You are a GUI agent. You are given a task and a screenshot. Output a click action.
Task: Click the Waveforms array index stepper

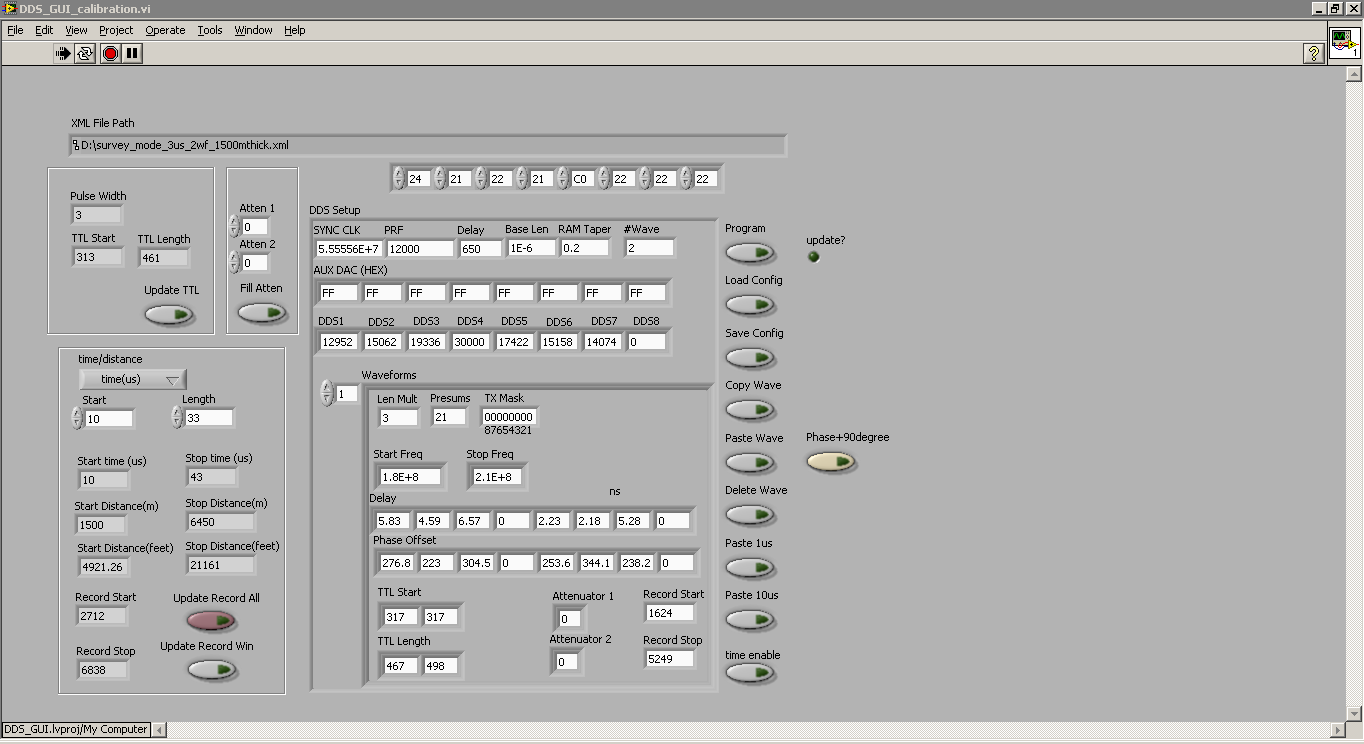coord(327,394)
